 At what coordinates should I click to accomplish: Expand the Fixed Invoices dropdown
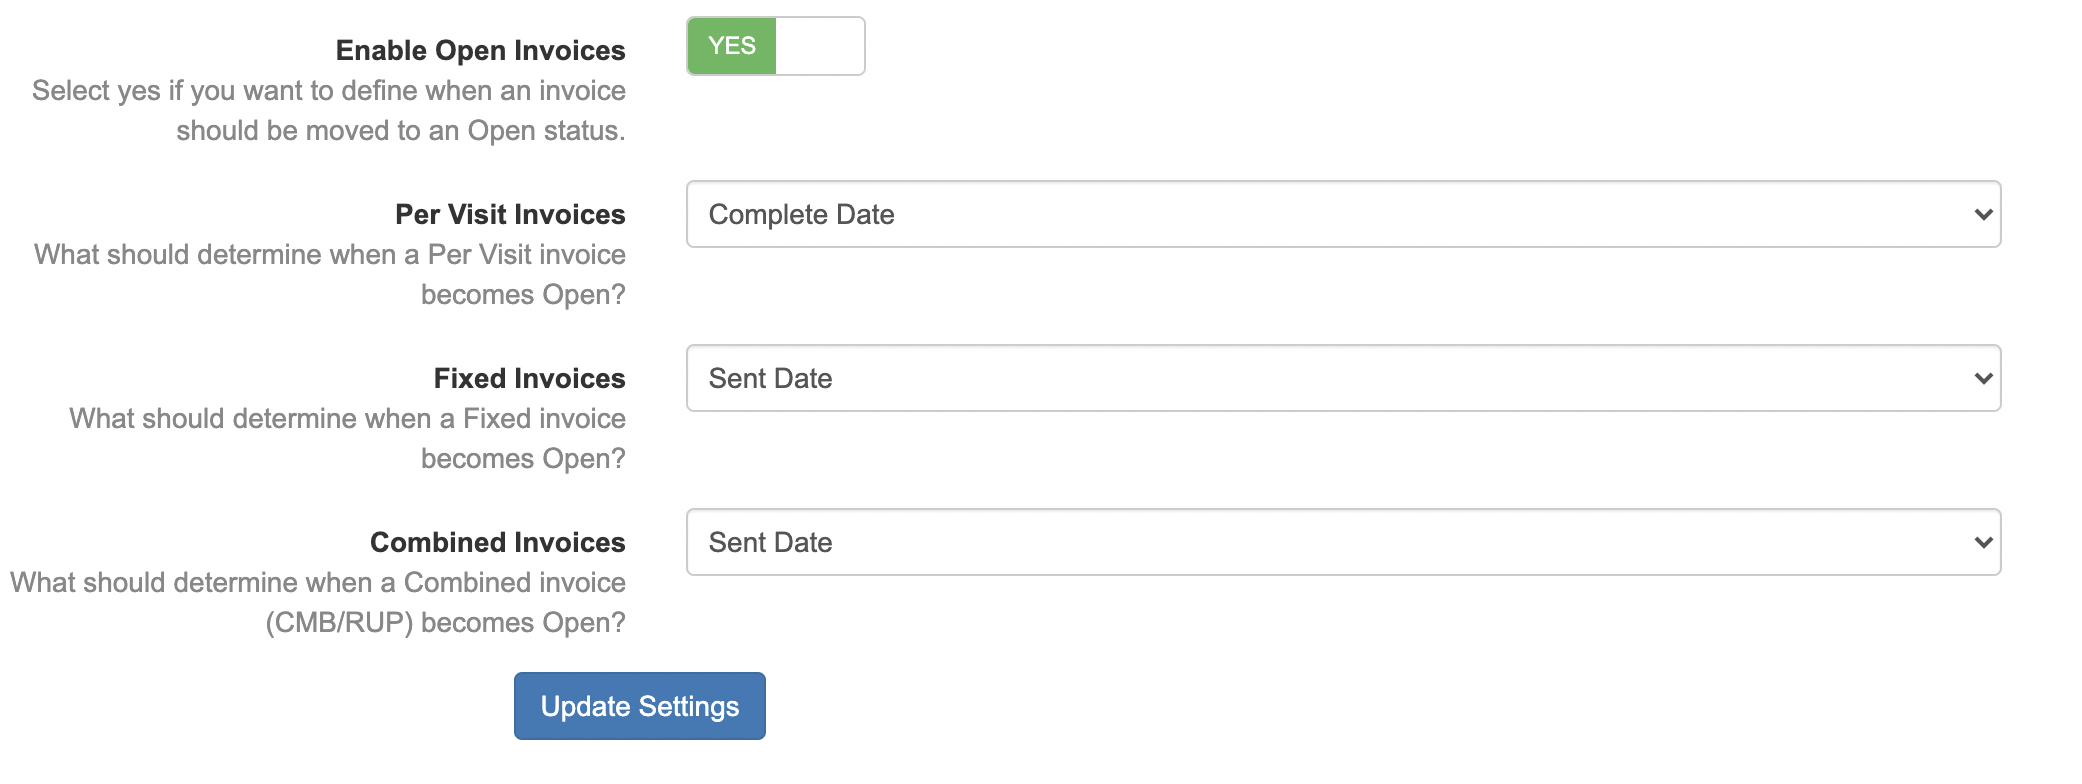pos(1342,378)
